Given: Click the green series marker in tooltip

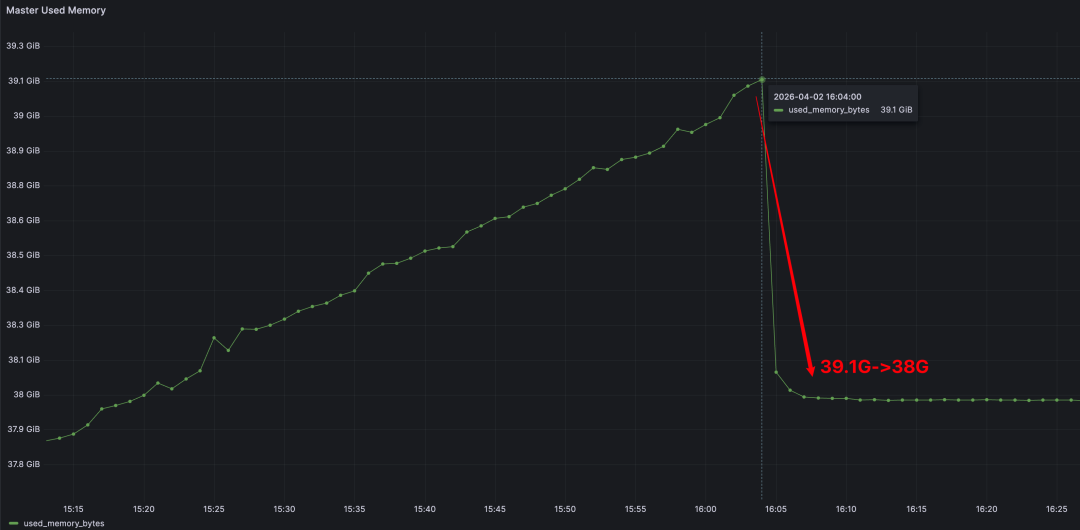Looking at the screenshot, I should 779,110.
